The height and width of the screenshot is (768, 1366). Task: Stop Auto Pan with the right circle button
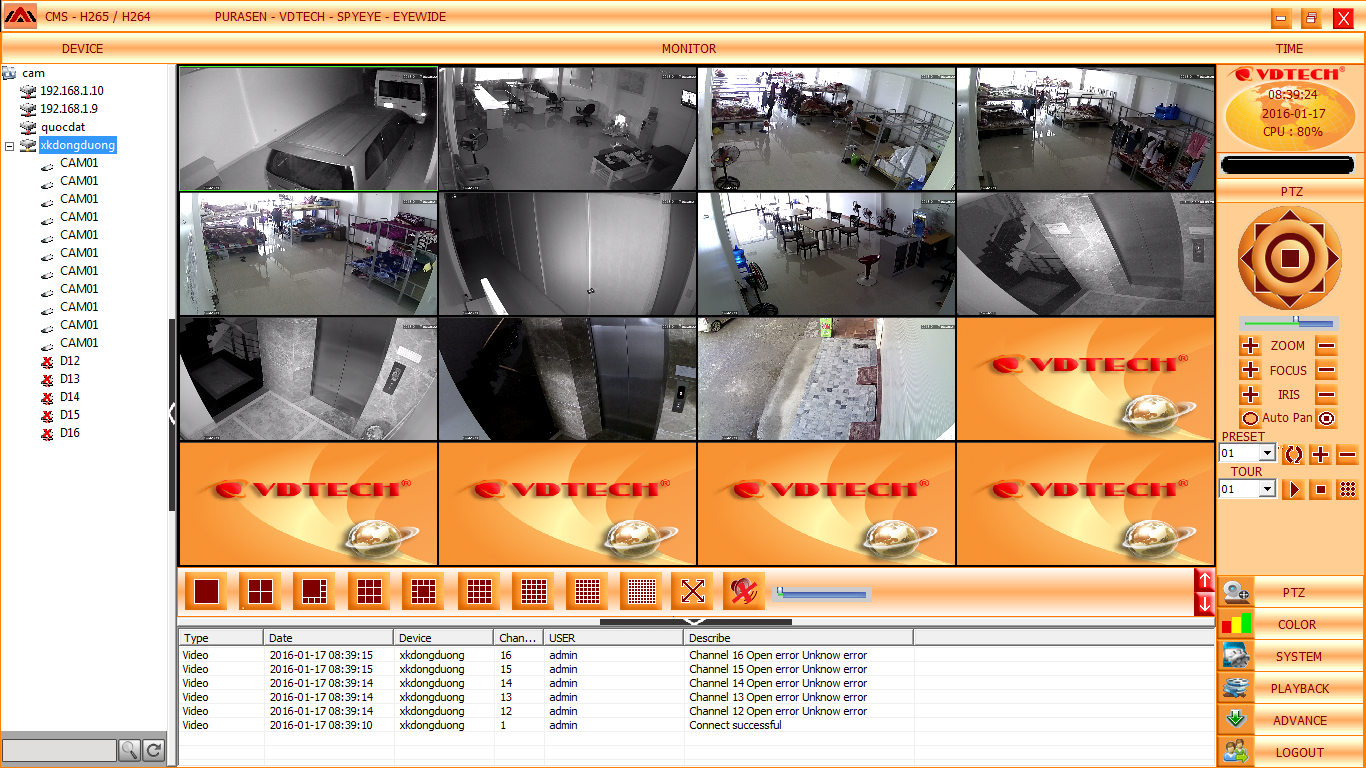click(1327, 418)
